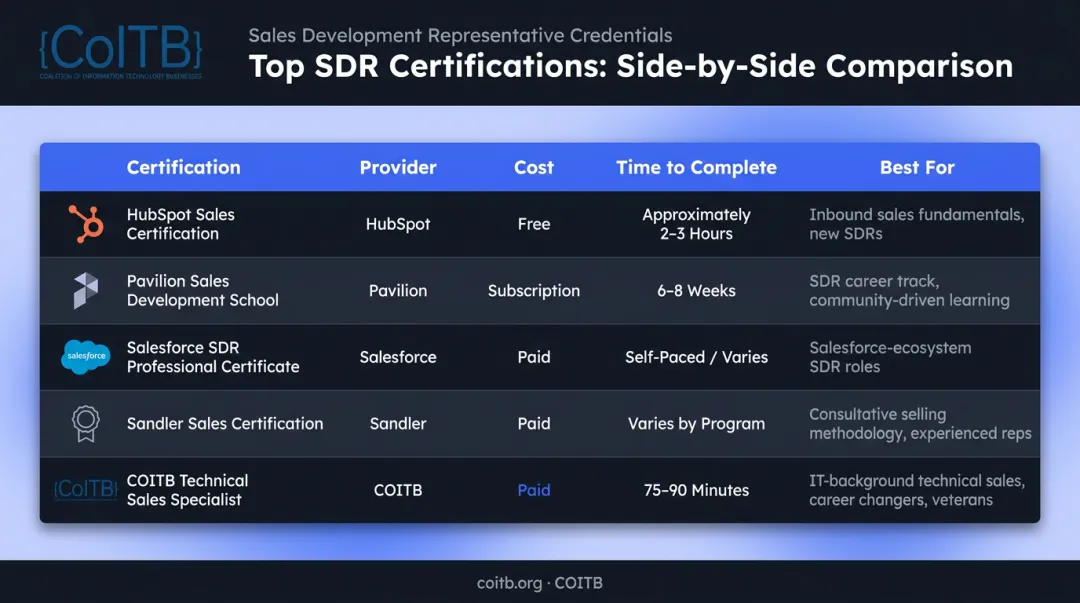Click the COITB provider cell
The width and height of the screenshot is (1080, 603).
[398, 490]
